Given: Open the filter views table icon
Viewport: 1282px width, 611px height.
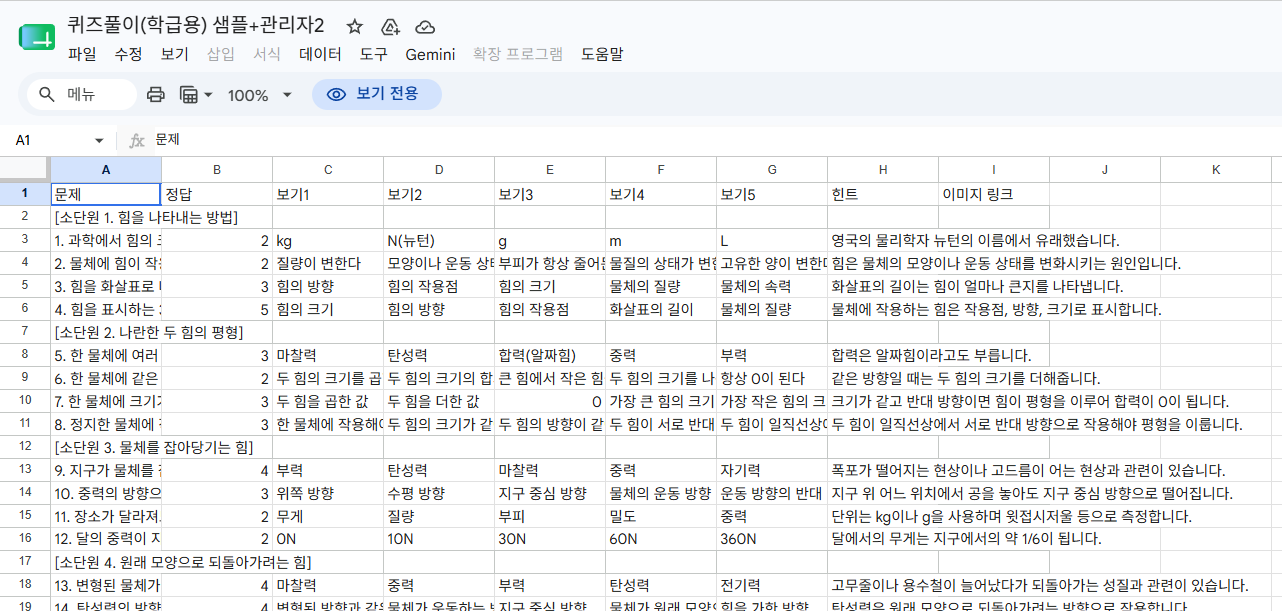Looking at the screenshot, I should [x=188, y=95].
